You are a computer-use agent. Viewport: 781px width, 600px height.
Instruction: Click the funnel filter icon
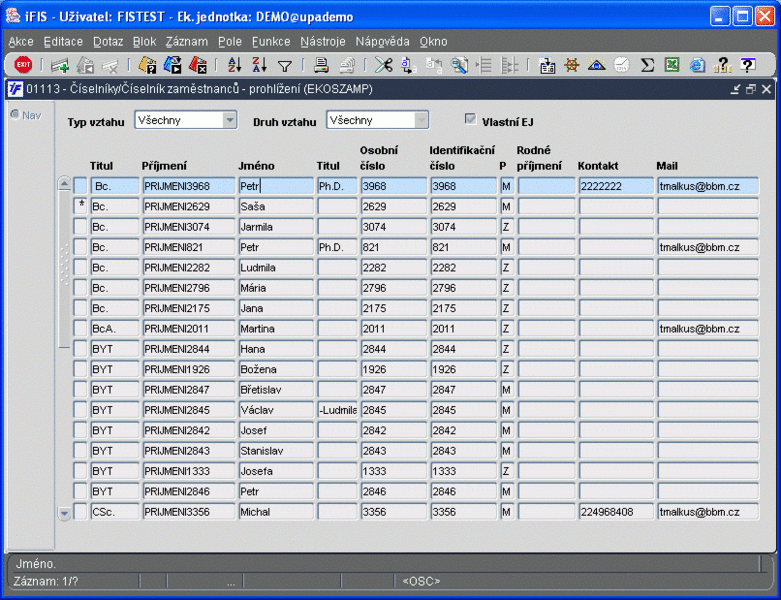(285, 65)
